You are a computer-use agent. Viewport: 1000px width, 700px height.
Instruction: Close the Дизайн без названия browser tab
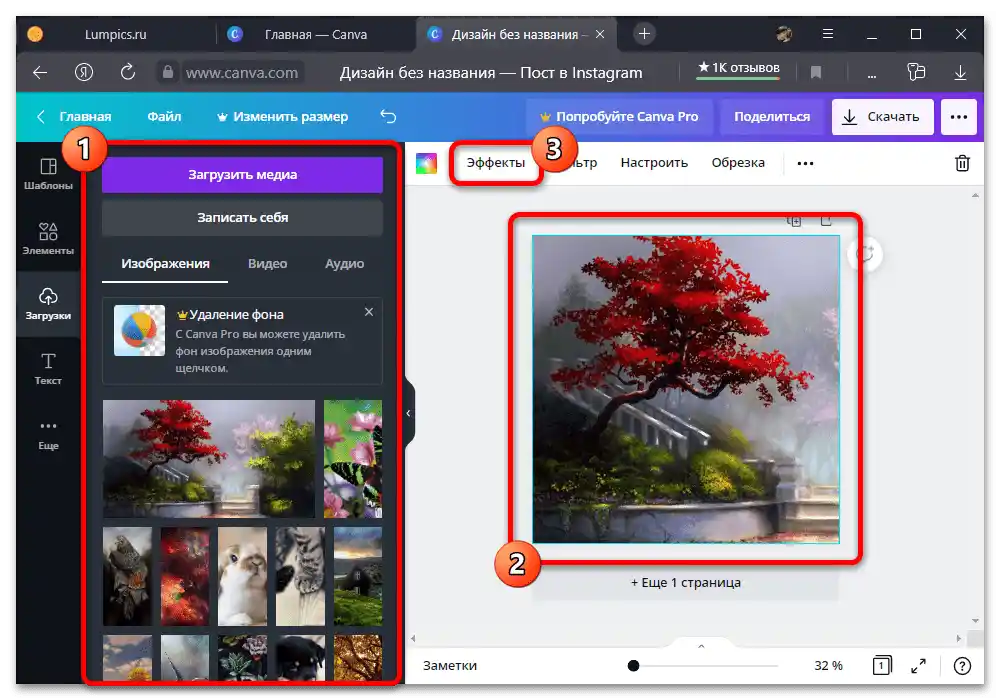click(x=599, y=34)
